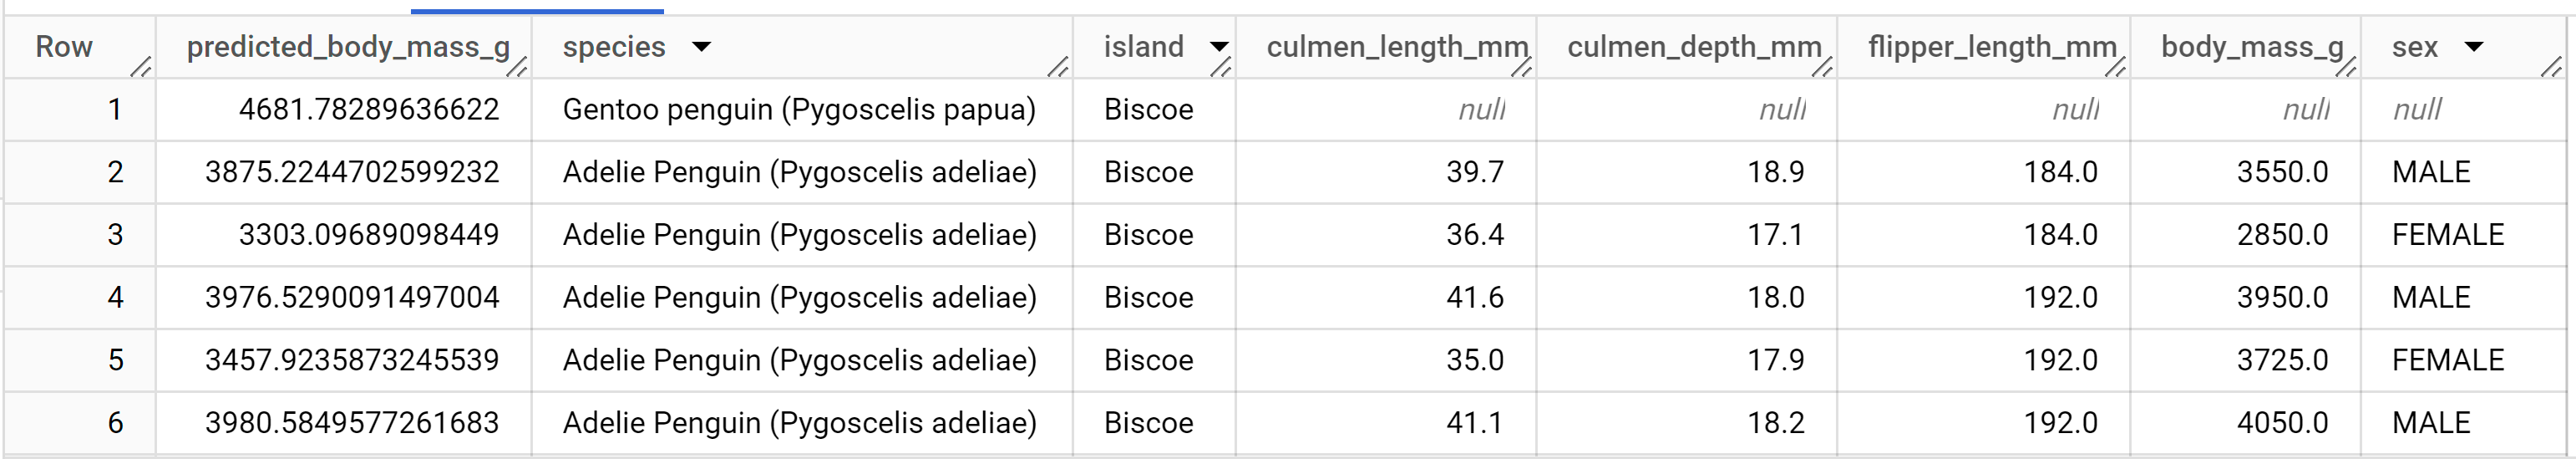Click culmen length value 39.7
The height and width of the screenshot is (459, 2576).
(1475, 172)
